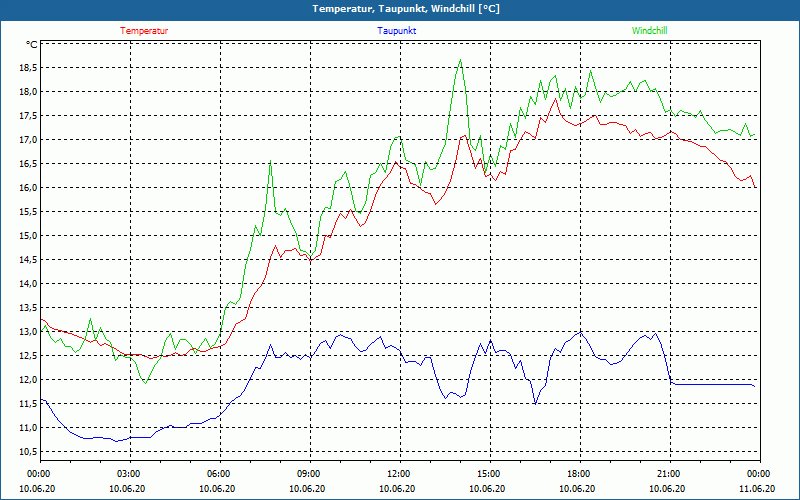Click the 09:00 time axis label
This screenshot has width=800, height=500.
pyautogui.click(x=309, y=474)
